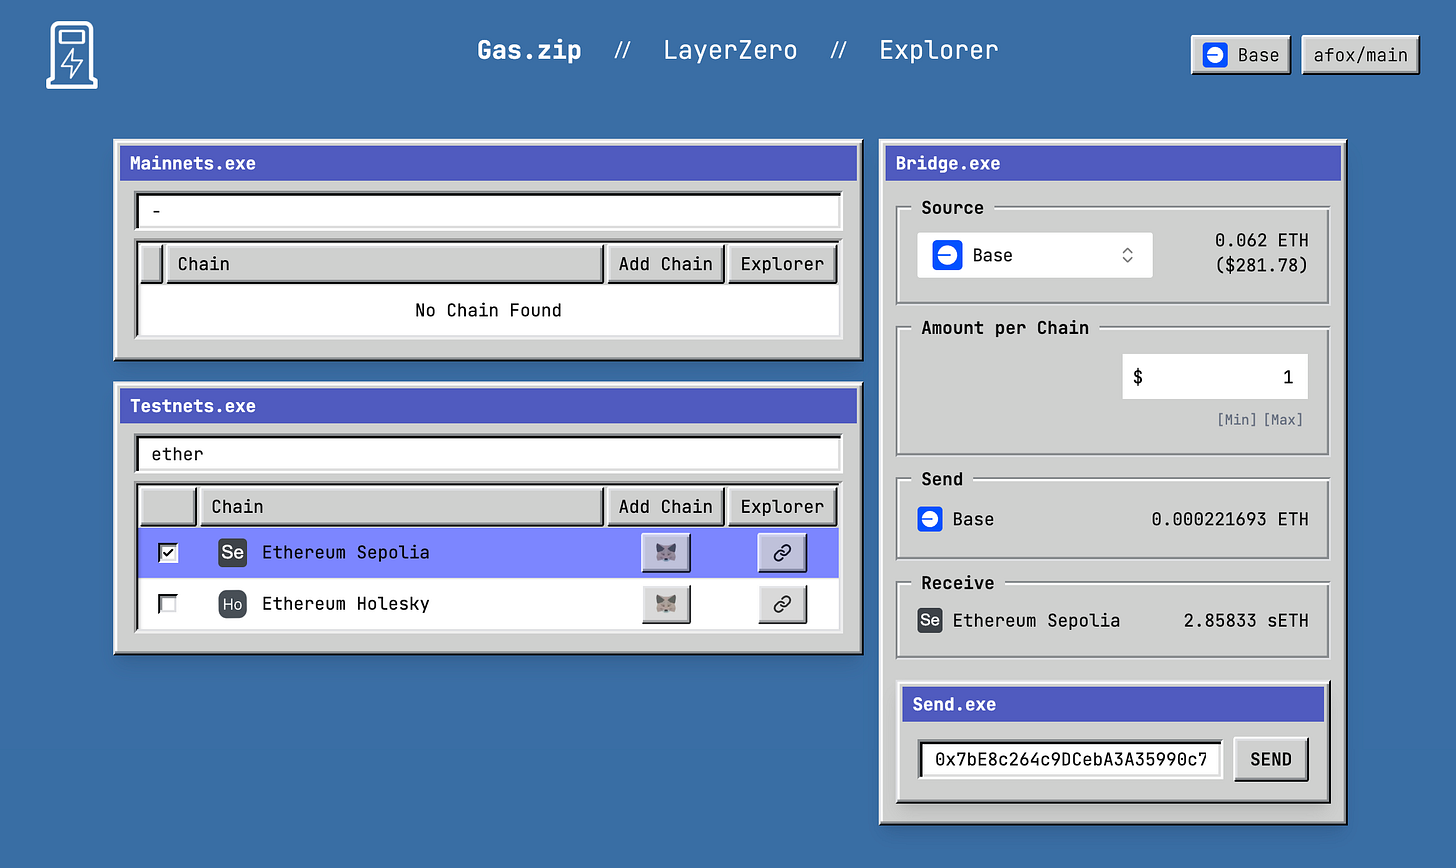Click the Ho badge in Ethereum Holesky row
The height and width of the screenshot is (868, 1456).
click(x=233, y=604)
